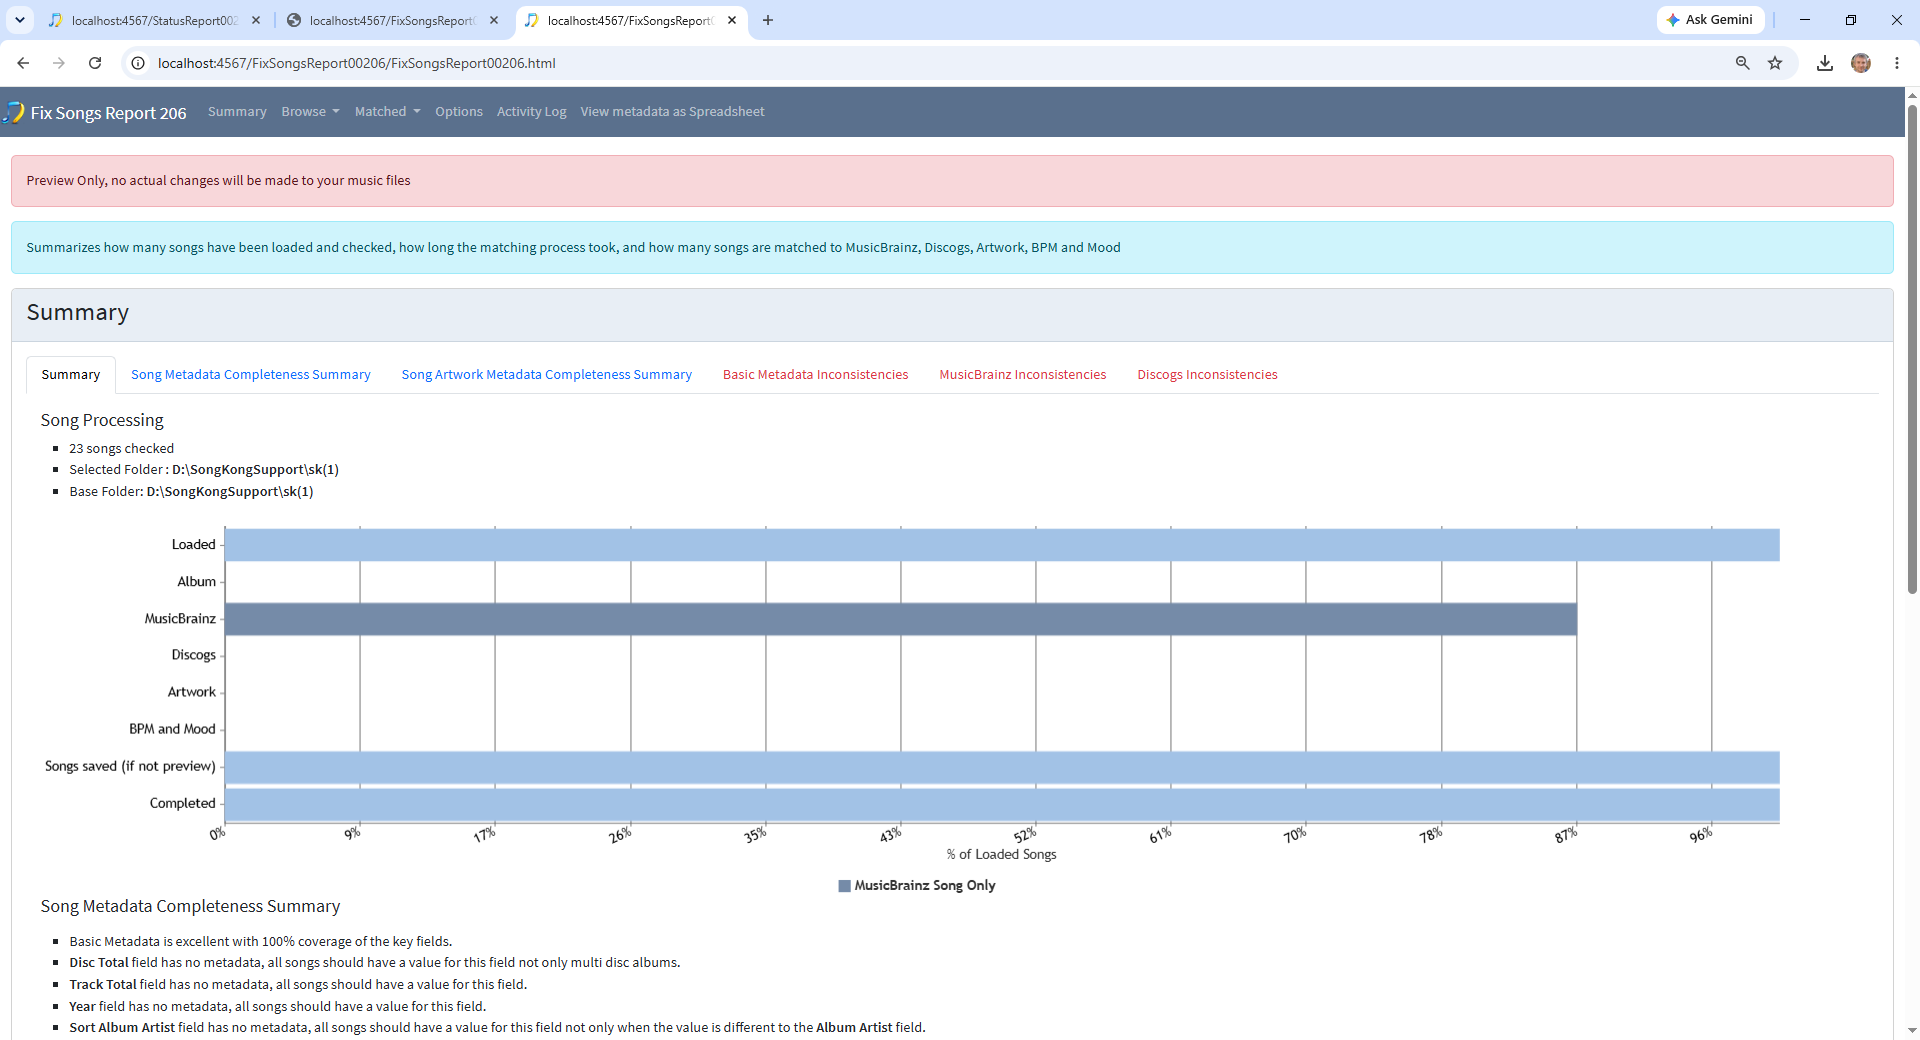Screen dimensions: 1920x1040
Task: Click the Sort Album Artist field message
Action: (x=497, y=1028)
